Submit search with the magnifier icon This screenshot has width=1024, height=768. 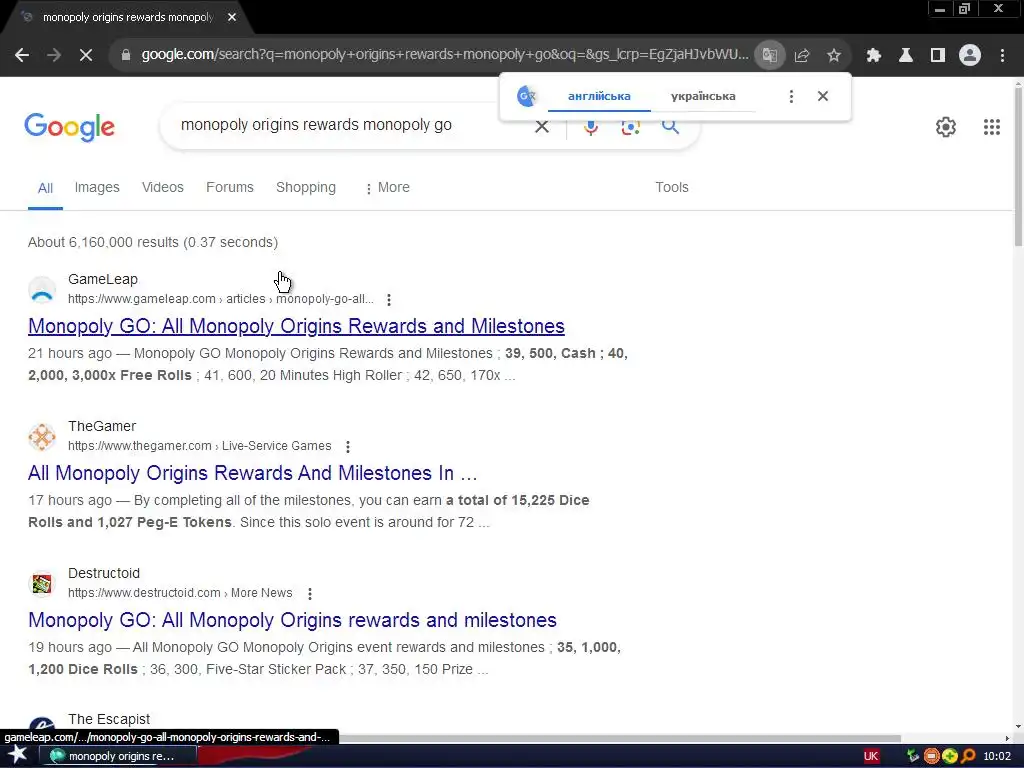point(670,127)
